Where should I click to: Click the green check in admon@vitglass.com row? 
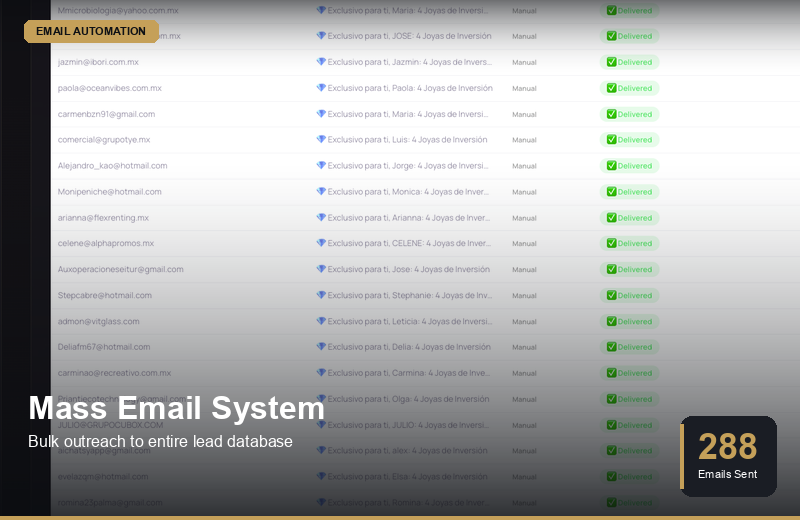(611, 321)
